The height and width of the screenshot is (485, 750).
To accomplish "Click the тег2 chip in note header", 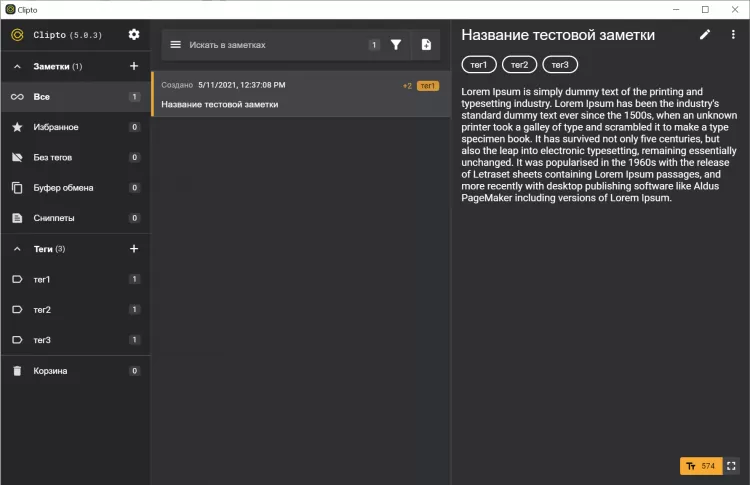I will (519, 65).
